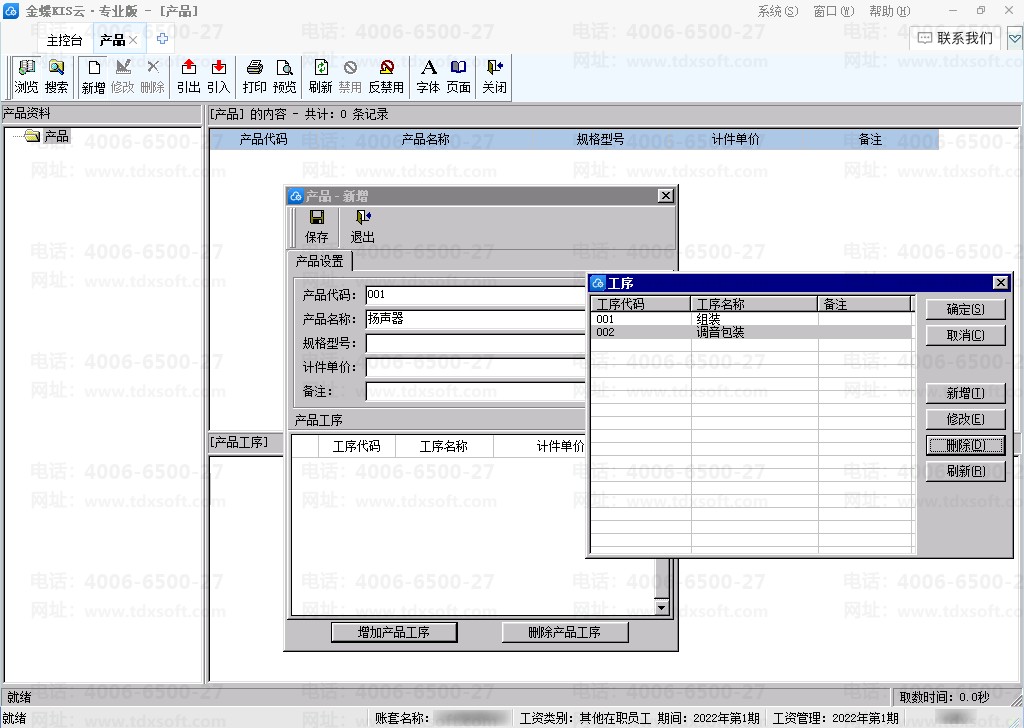Image resolution: width=1024 pixels, height=728 pixels.
Task: Click the 引出 export toolbar icon
Action: pyautogui.click(x=189, y=77)
